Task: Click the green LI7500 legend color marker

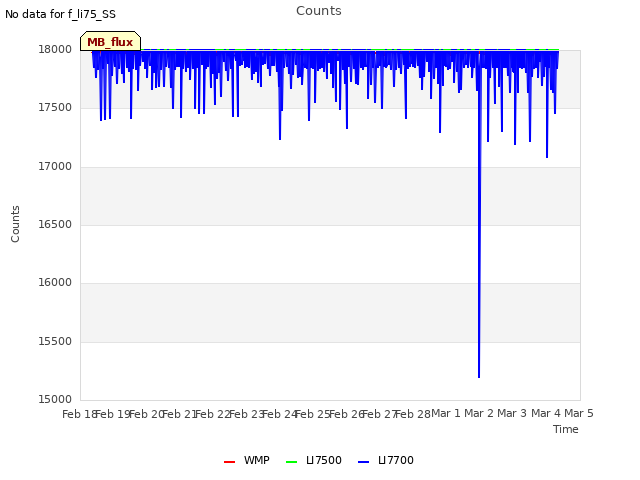Action: pos(291,462)
